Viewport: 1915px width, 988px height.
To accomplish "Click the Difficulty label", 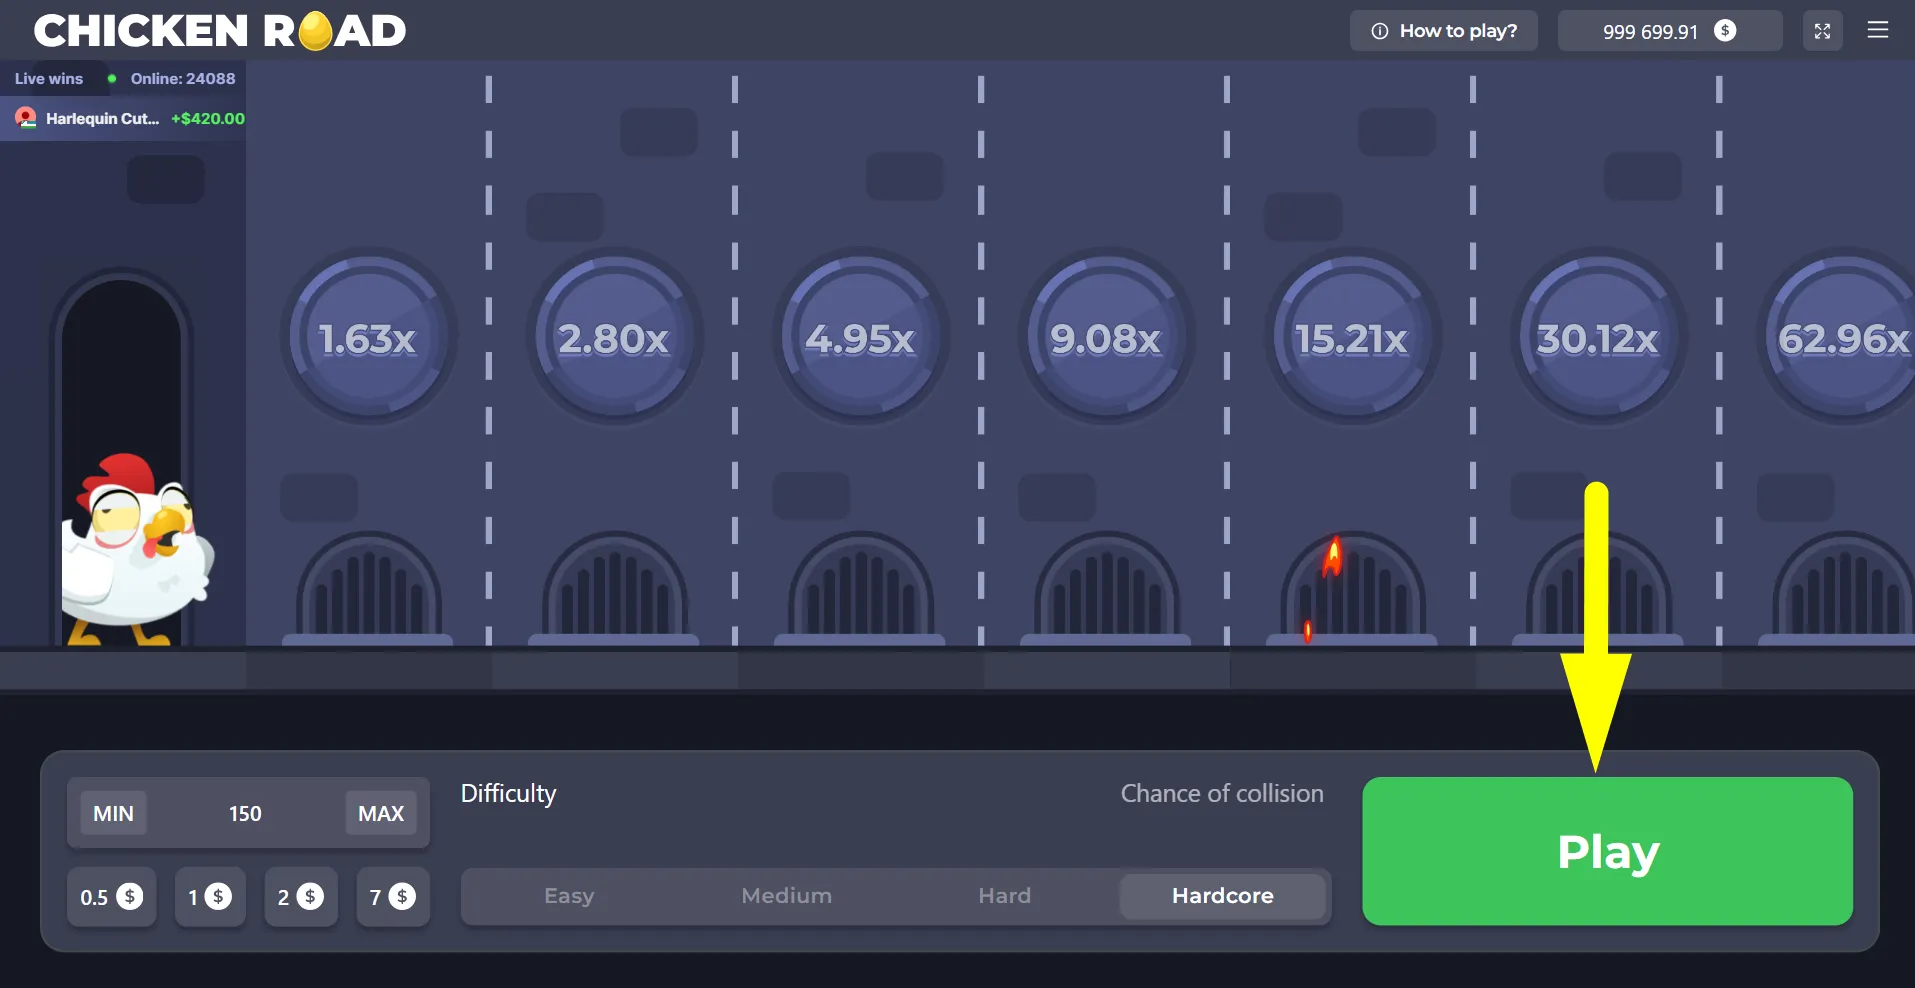I will point(508,793).
